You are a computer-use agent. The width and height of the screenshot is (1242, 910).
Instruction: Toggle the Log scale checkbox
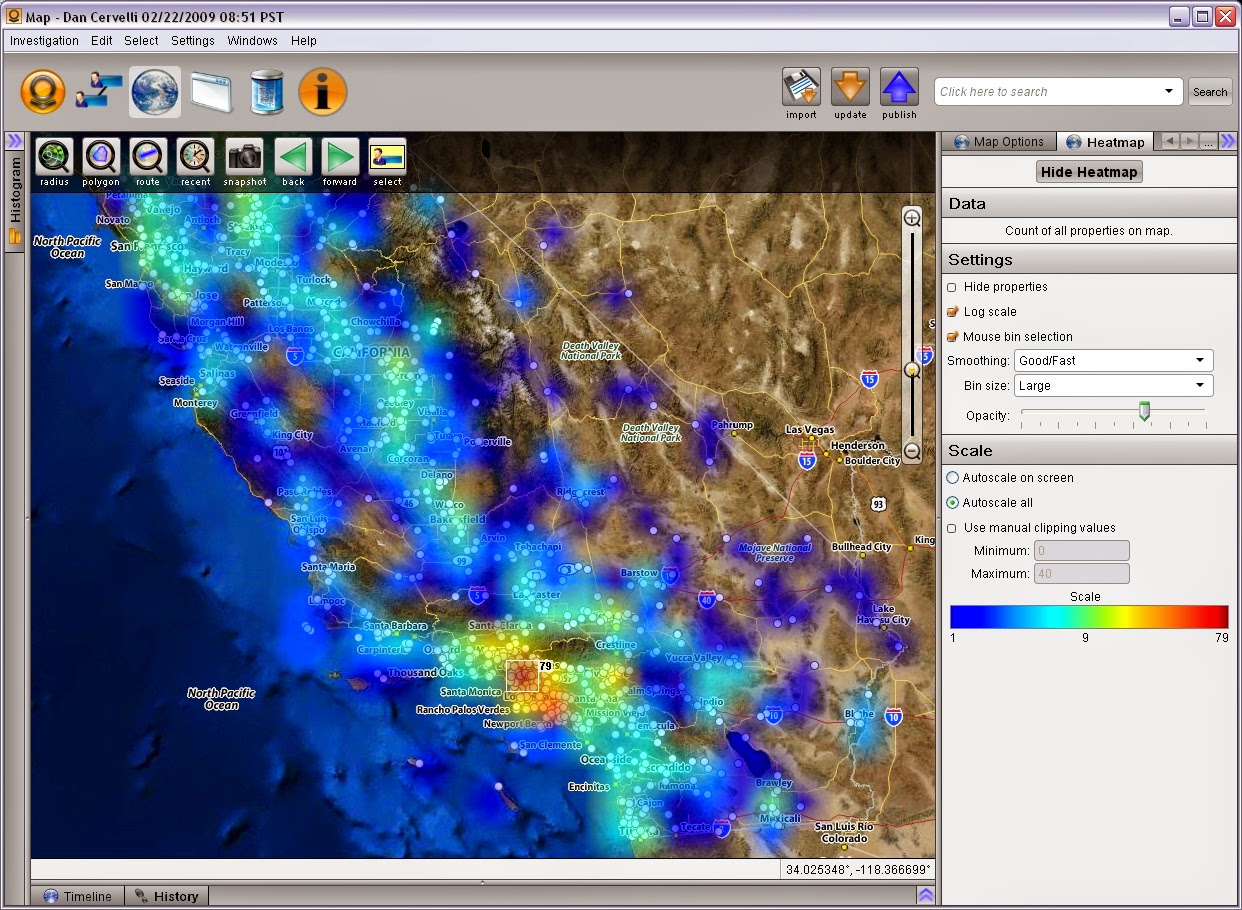pos(952,312)
